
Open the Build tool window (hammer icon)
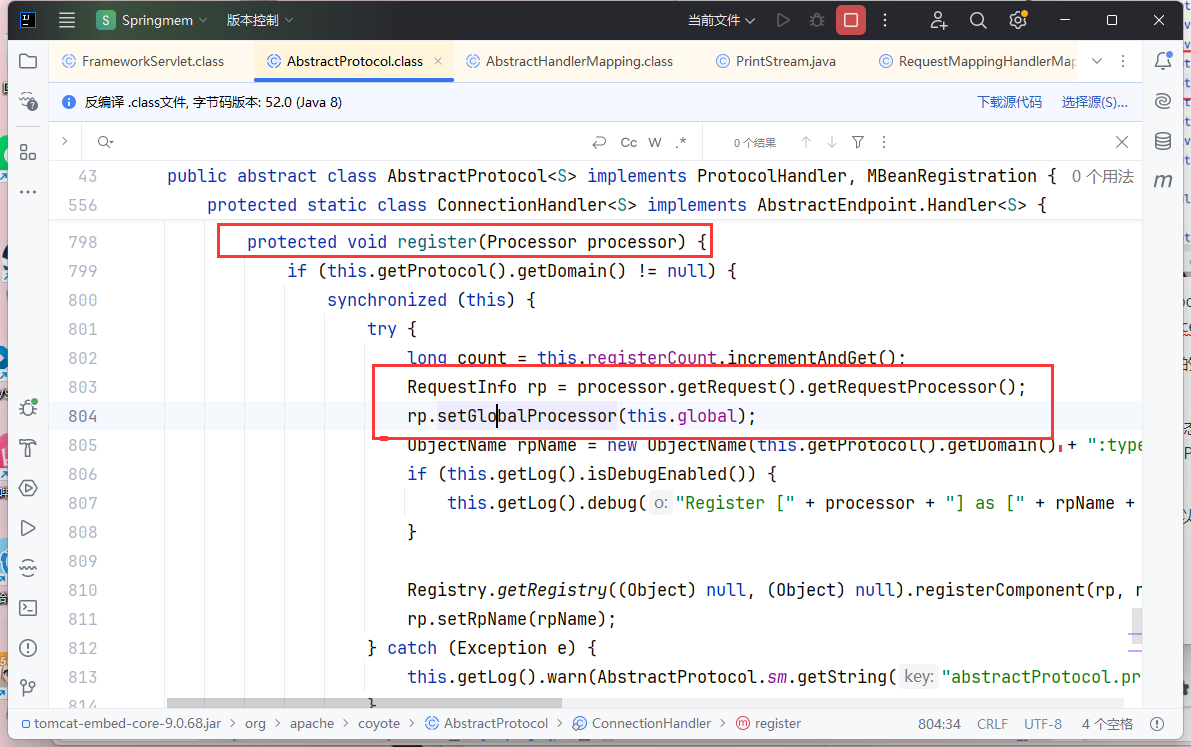coord(28,447)
